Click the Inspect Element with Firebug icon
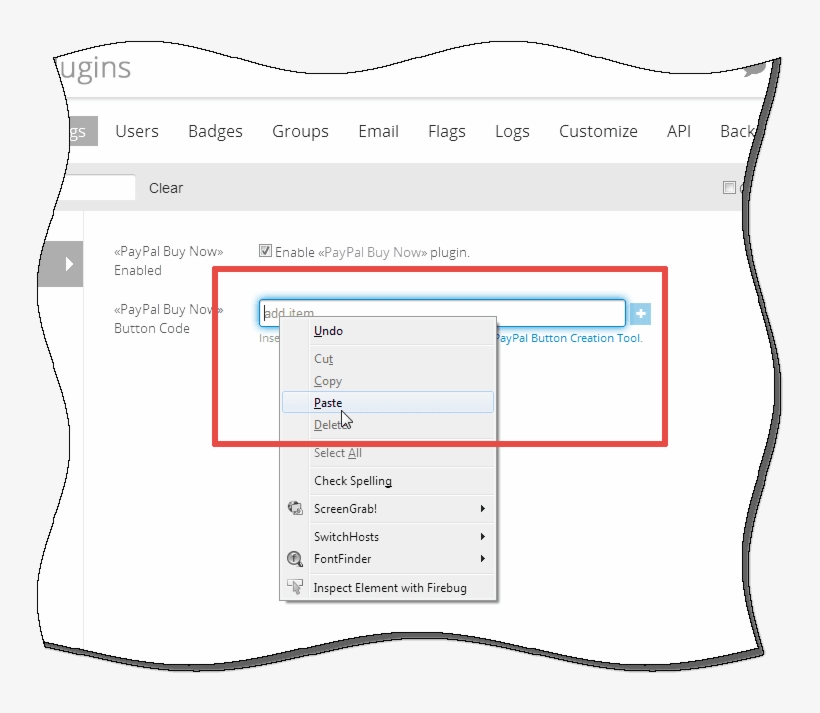This screenshot has width=820, height=713. coord(296,588)
